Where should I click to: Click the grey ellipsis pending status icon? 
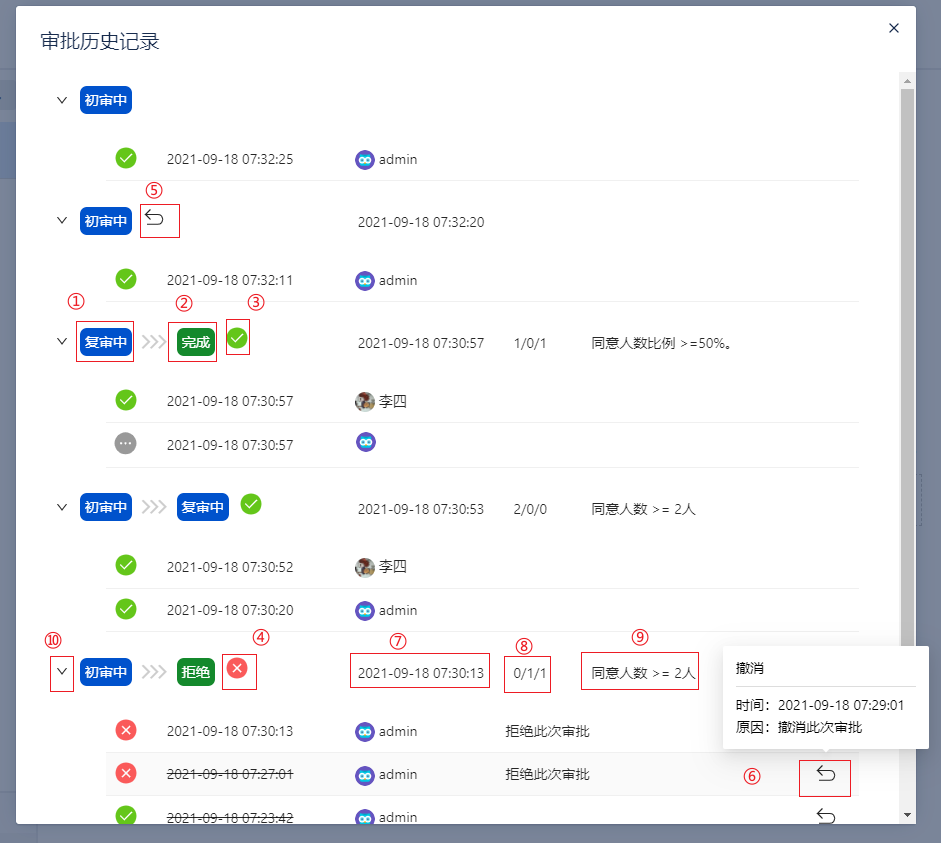126,443
